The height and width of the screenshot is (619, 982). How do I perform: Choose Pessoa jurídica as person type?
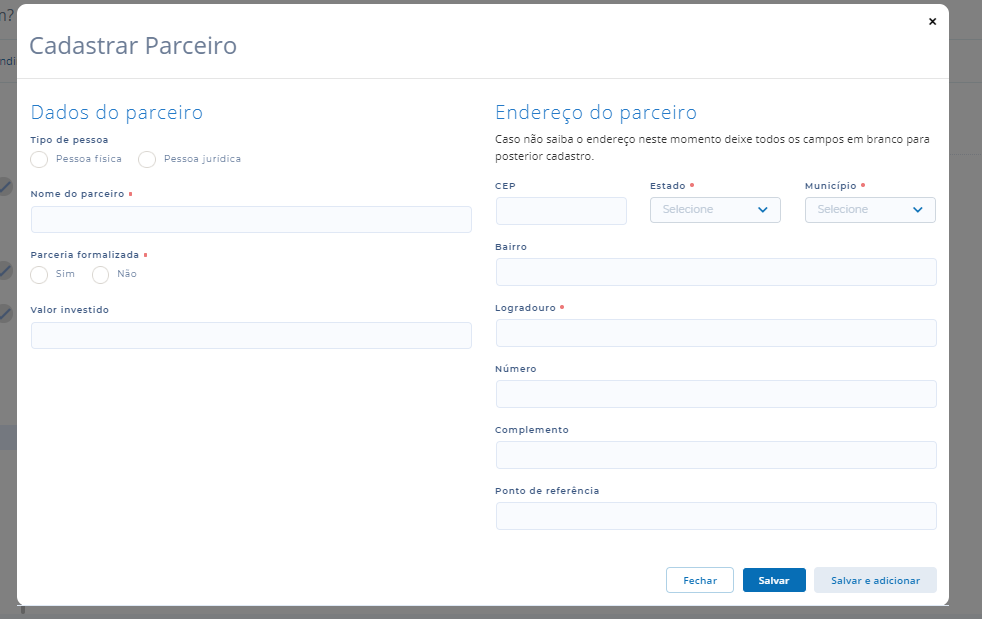(x=147, y=159)
